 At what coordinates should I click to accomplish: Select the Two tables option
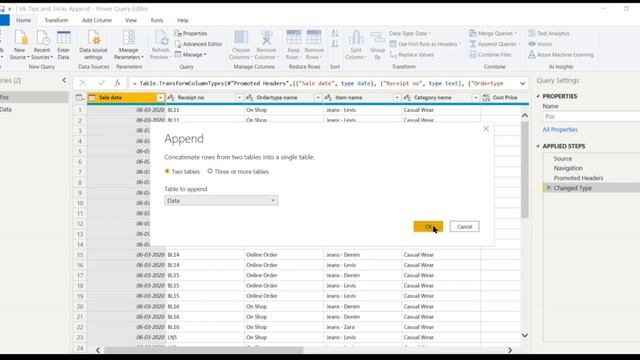182,172
